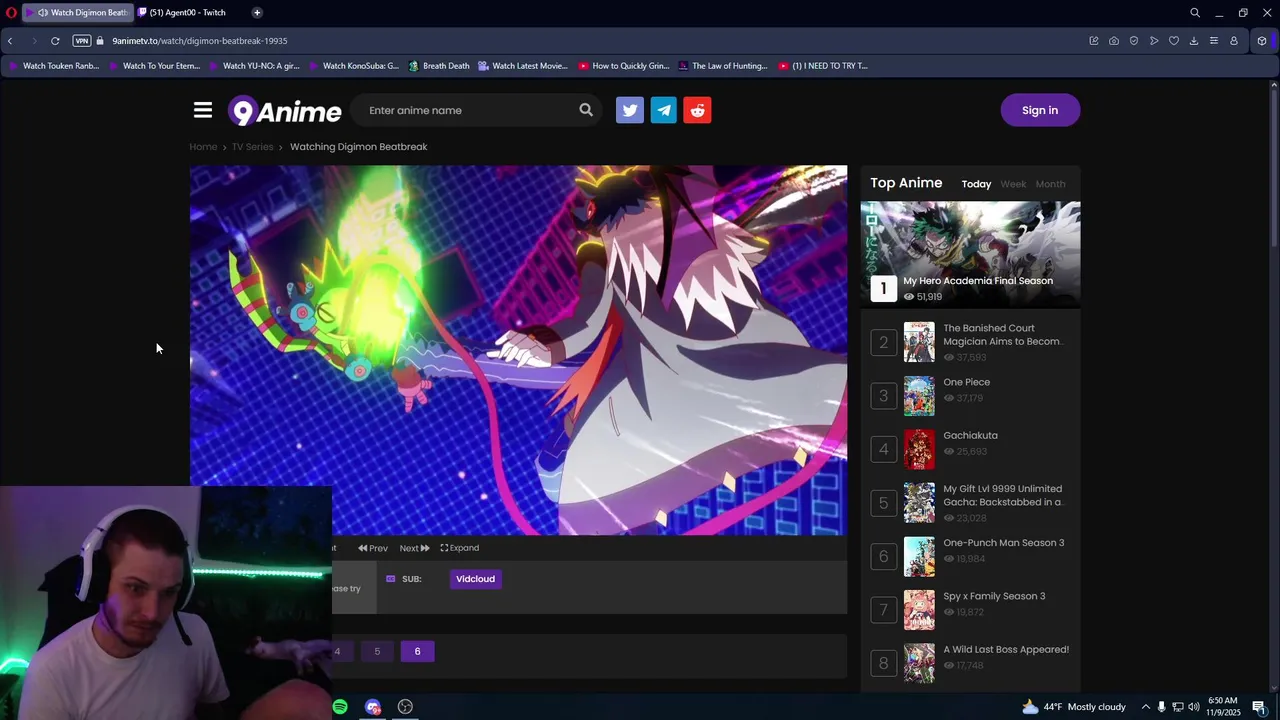This screenshot has height=720, width=1280.
Task: Select the Vidcloud SUB server
Action: (x=476, y=579)
